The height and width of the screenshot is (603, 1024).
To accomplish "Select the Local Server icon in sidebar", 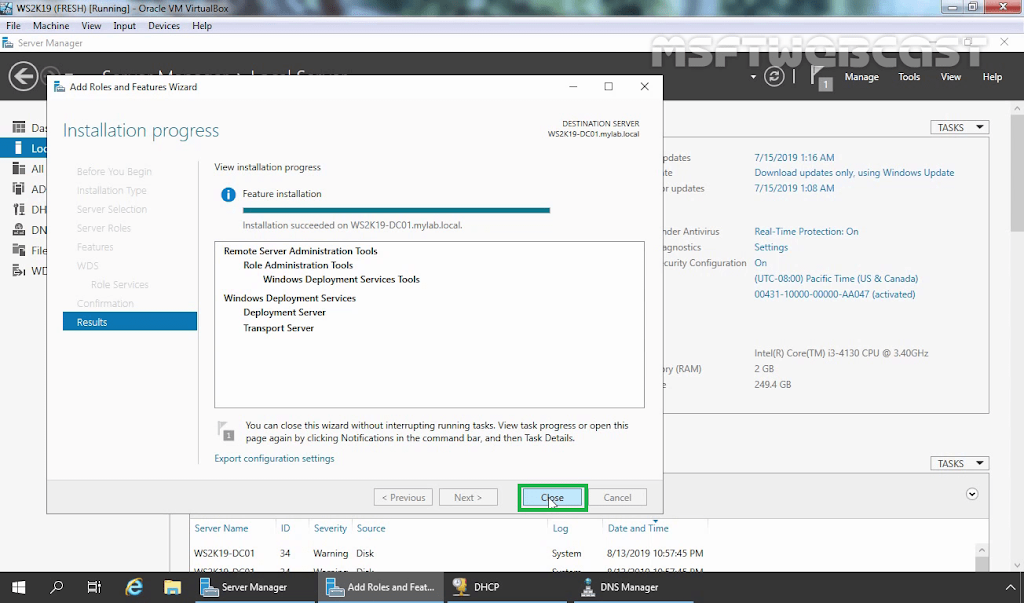I will [18, 148].
